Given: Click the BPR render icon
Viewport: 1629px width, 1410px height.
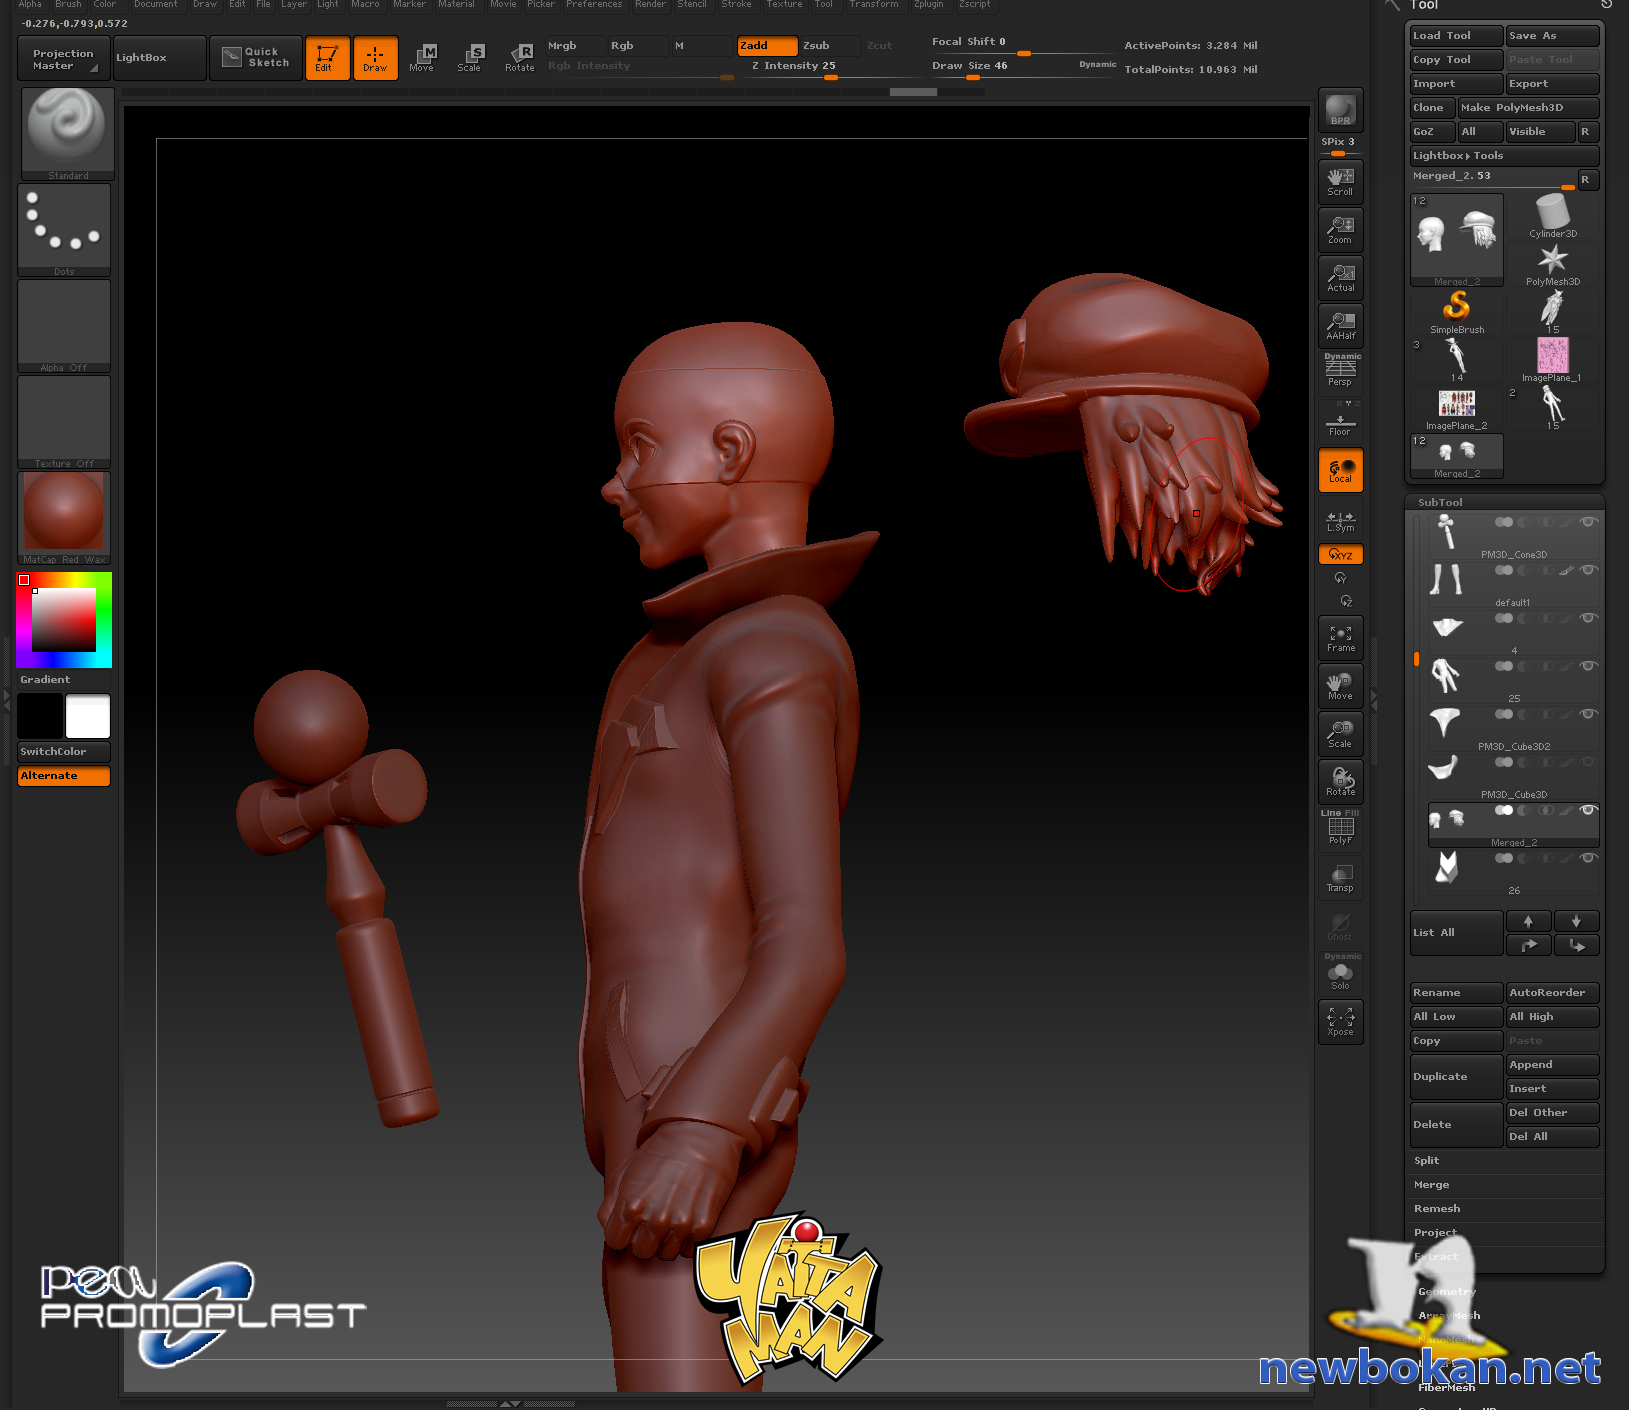Looking at the screenshot, I should tap(1340, 110).
